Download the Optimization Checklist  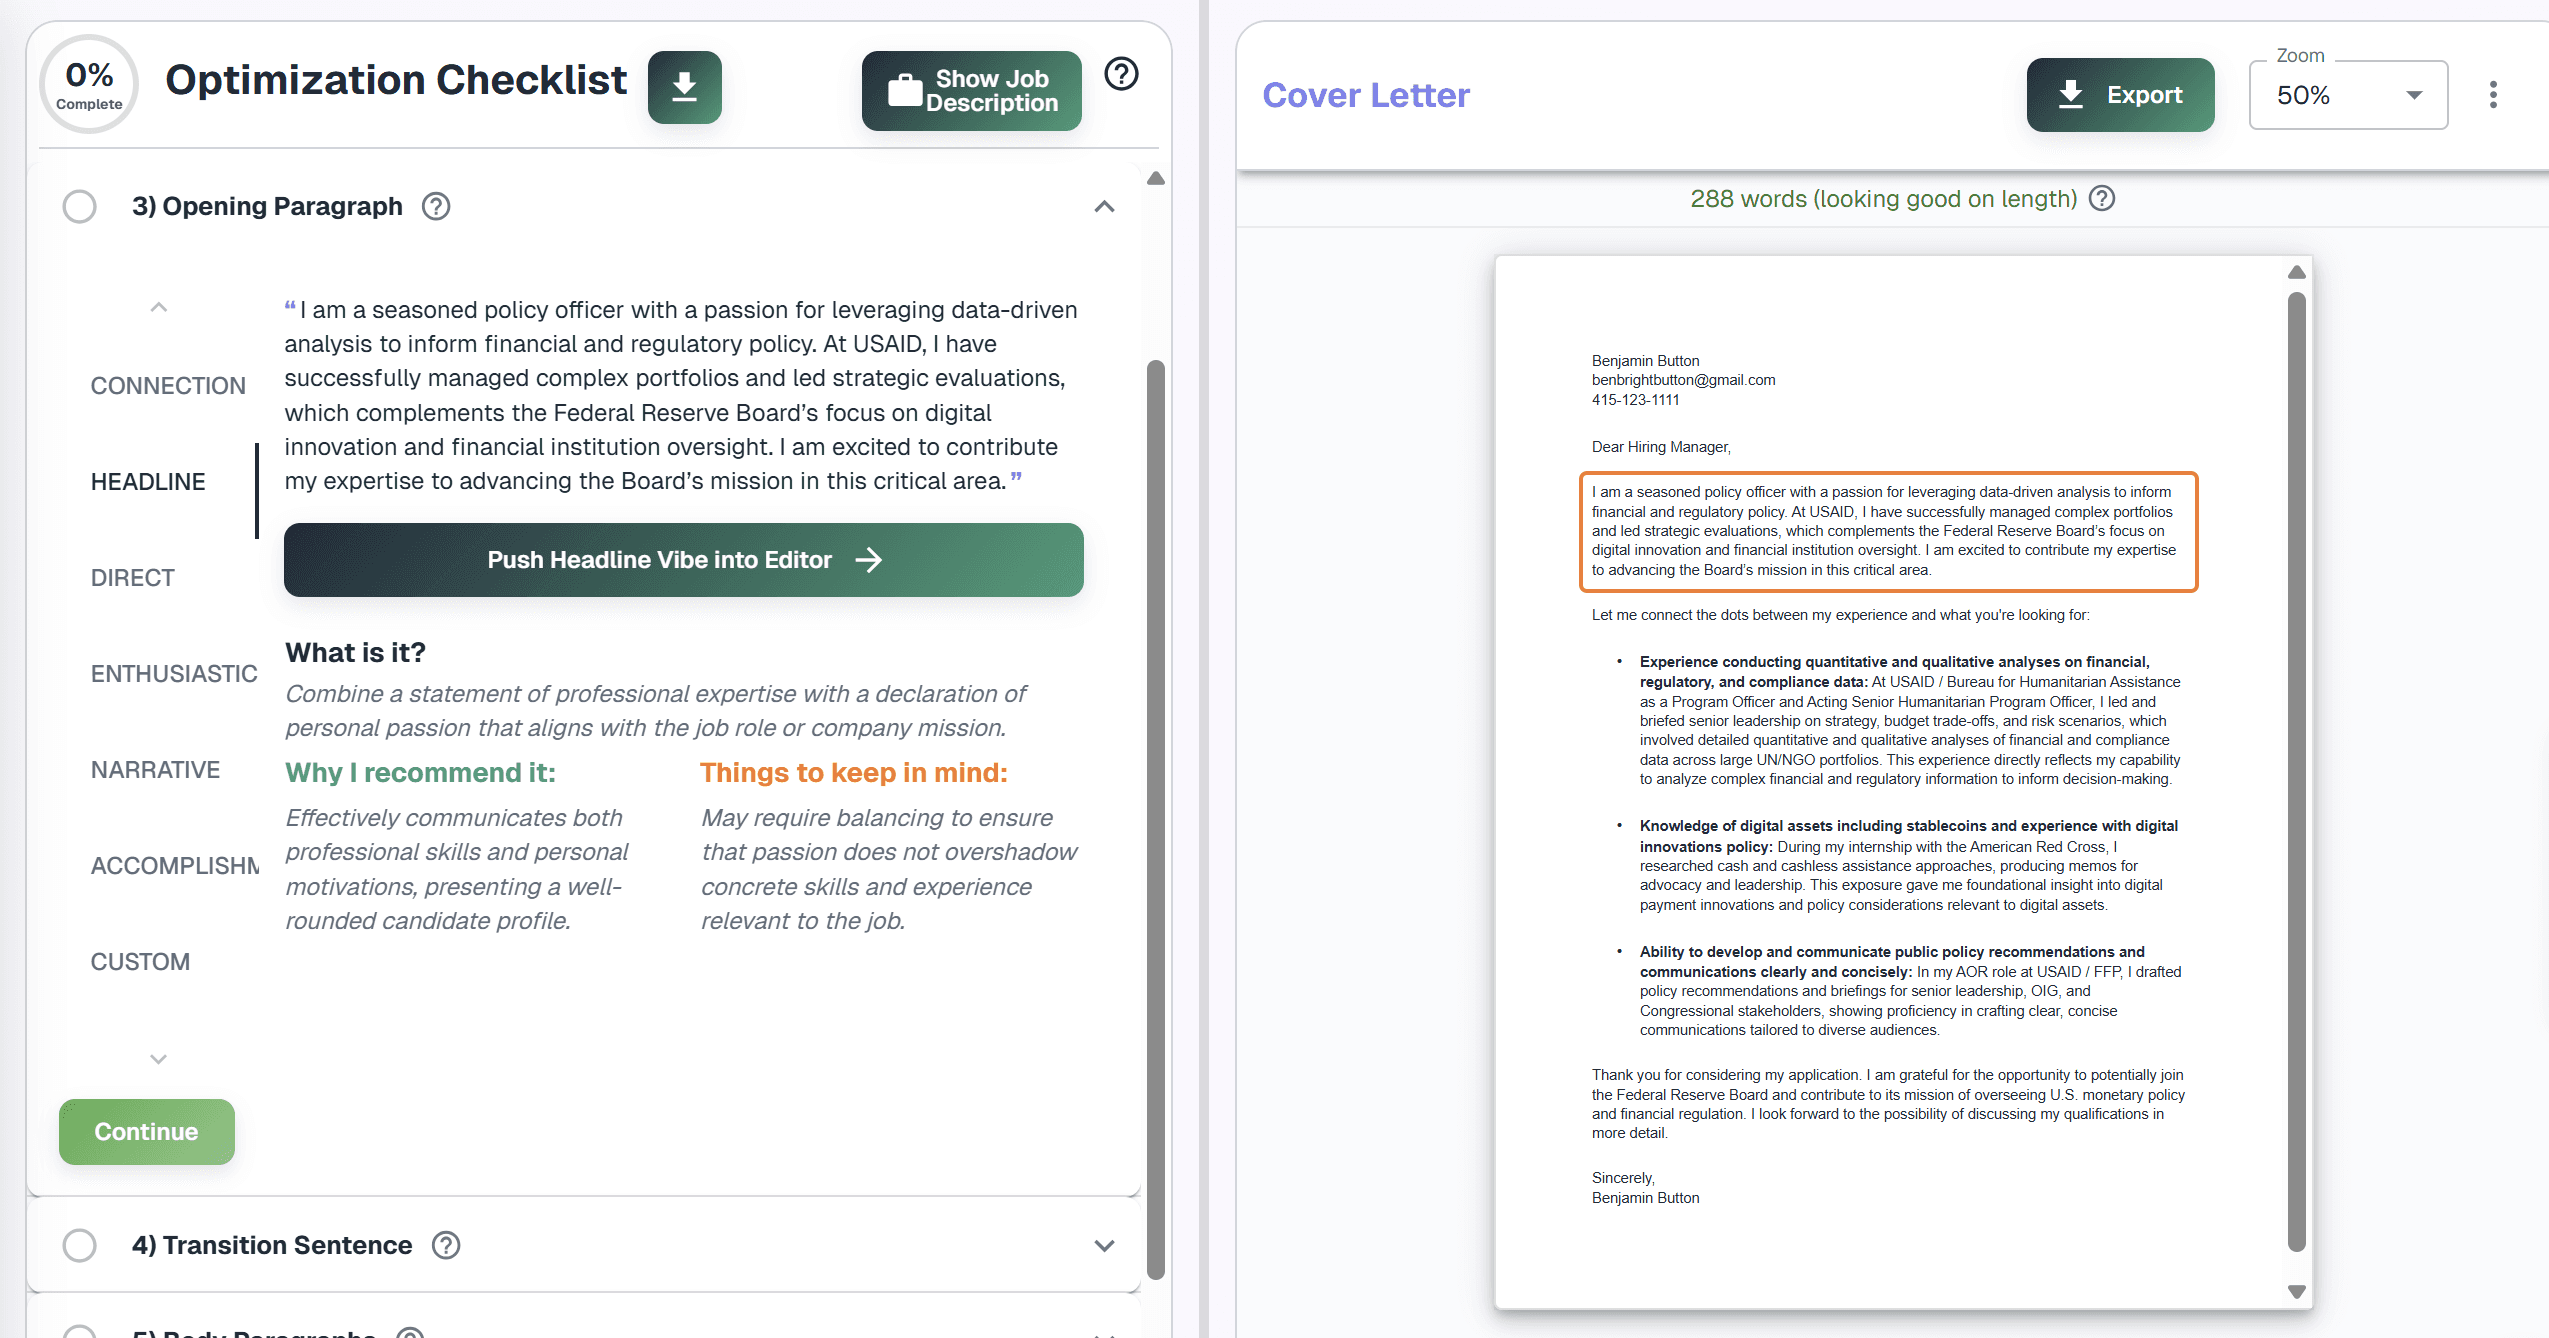point(684,87)
